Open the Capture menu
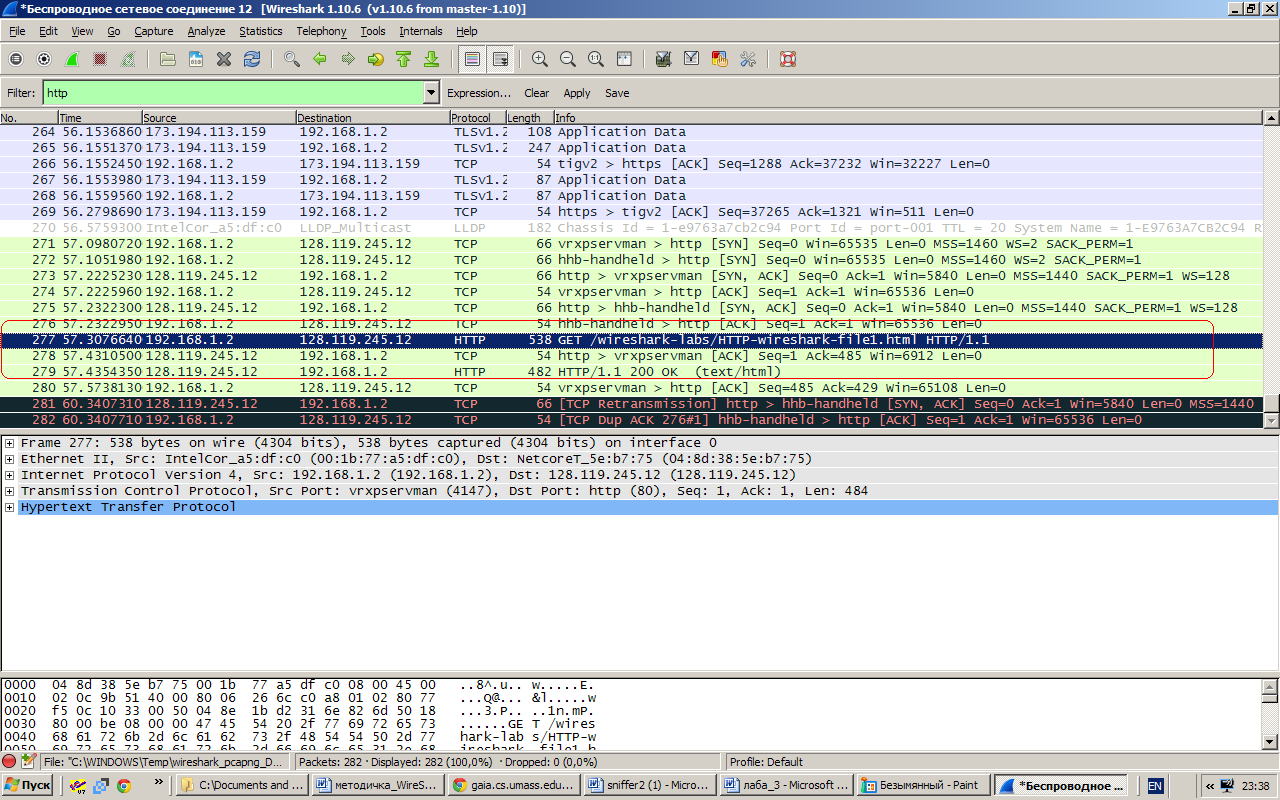Screen dimensions: 1280x800 153,31
